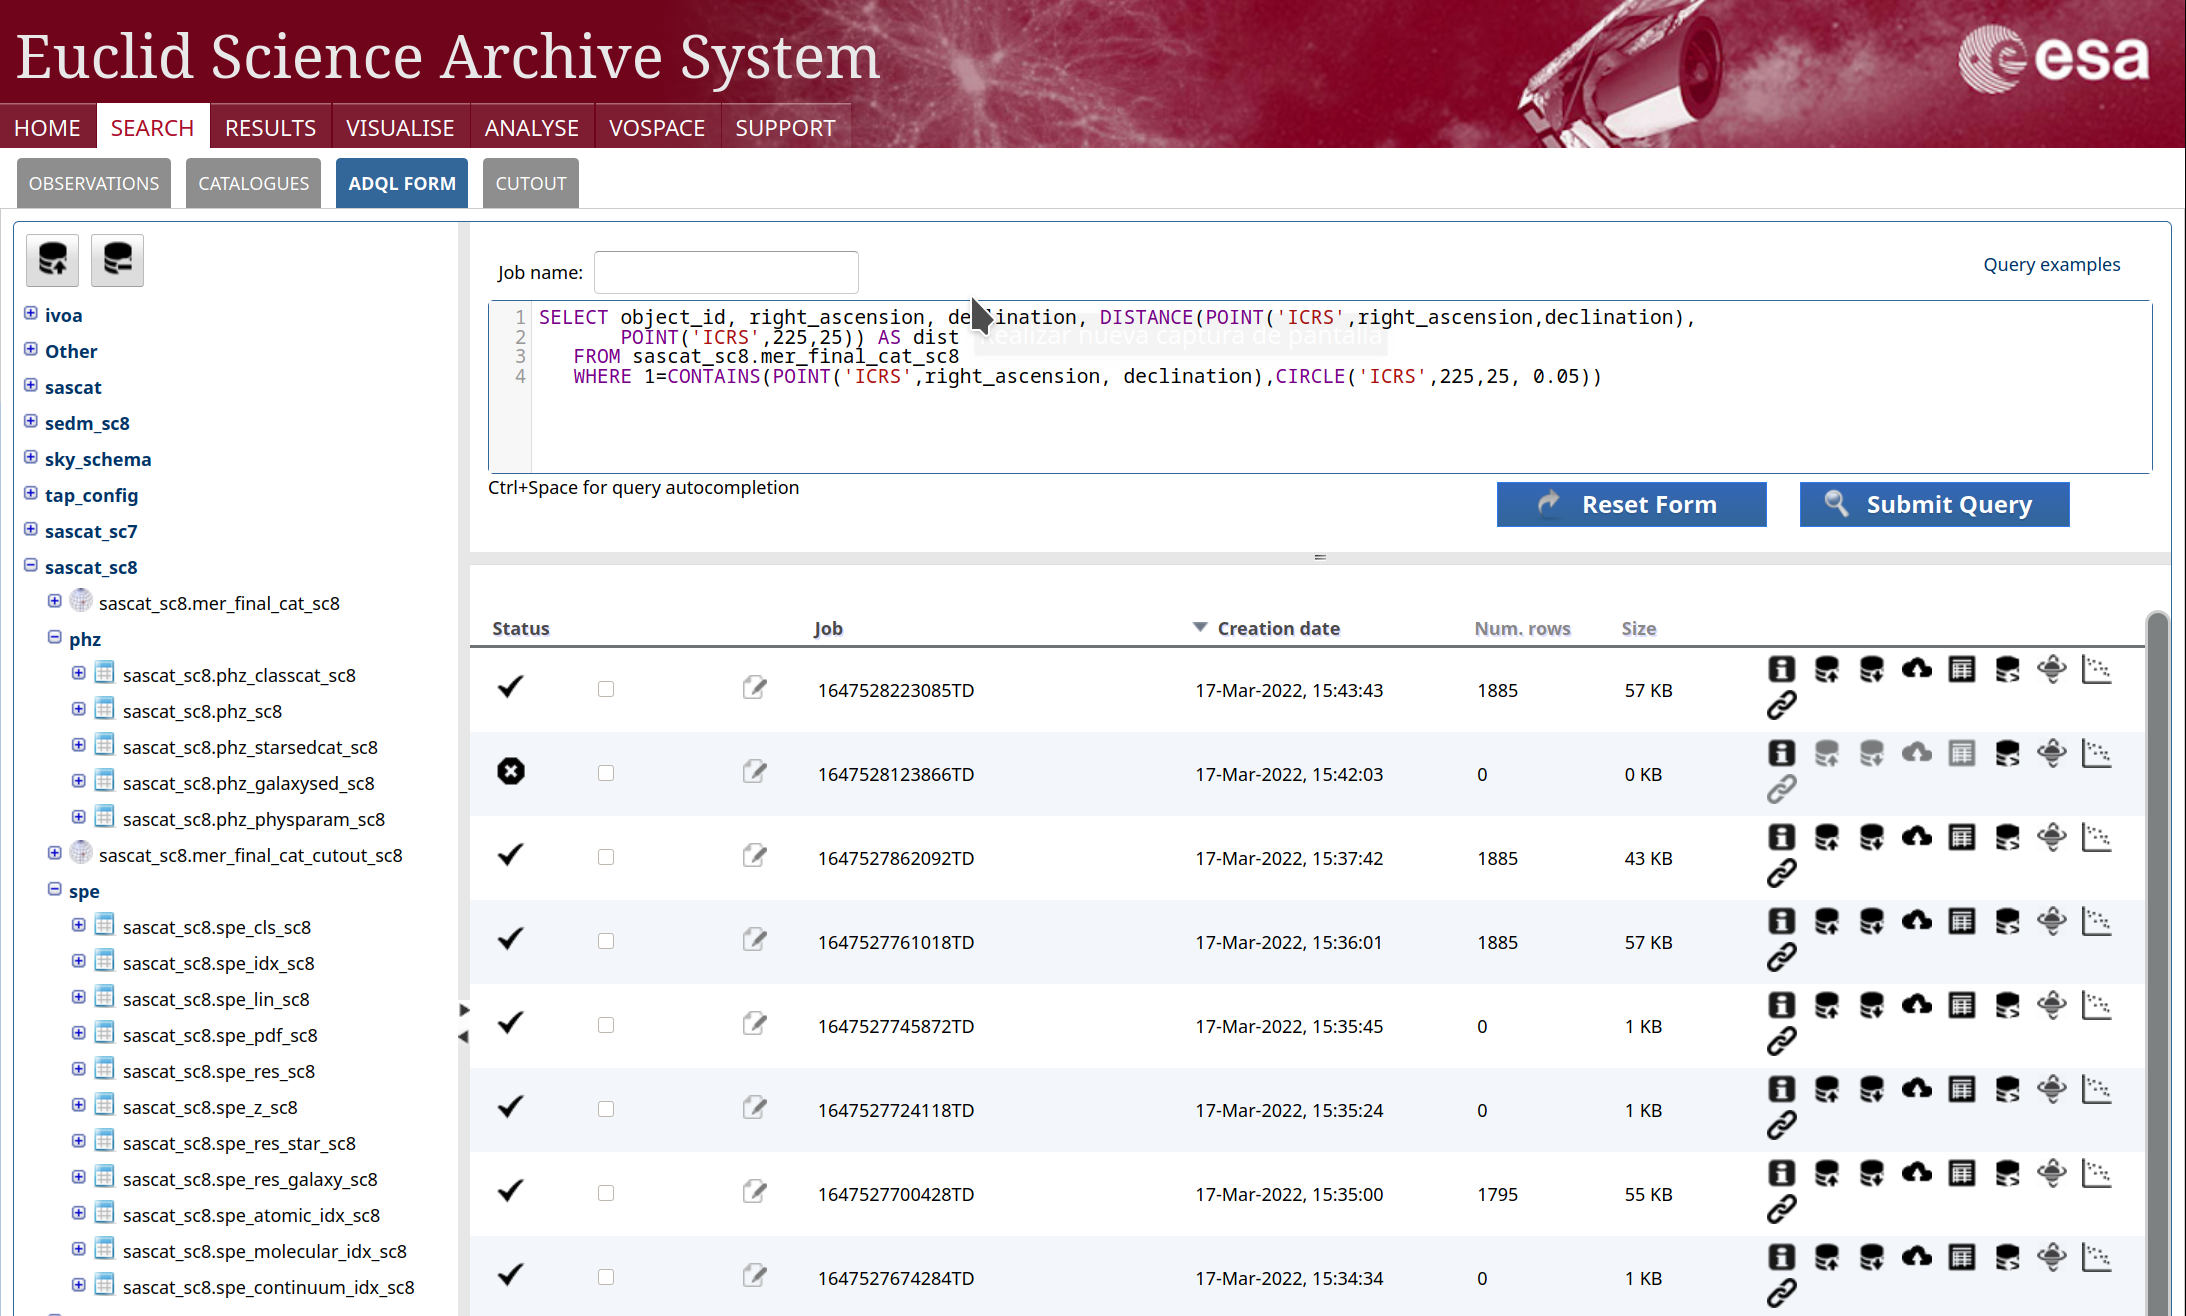Click chain link icon for job 1647527724118TD
This screenshot has height=1316, width=2186.
tap(1781, 1126)
